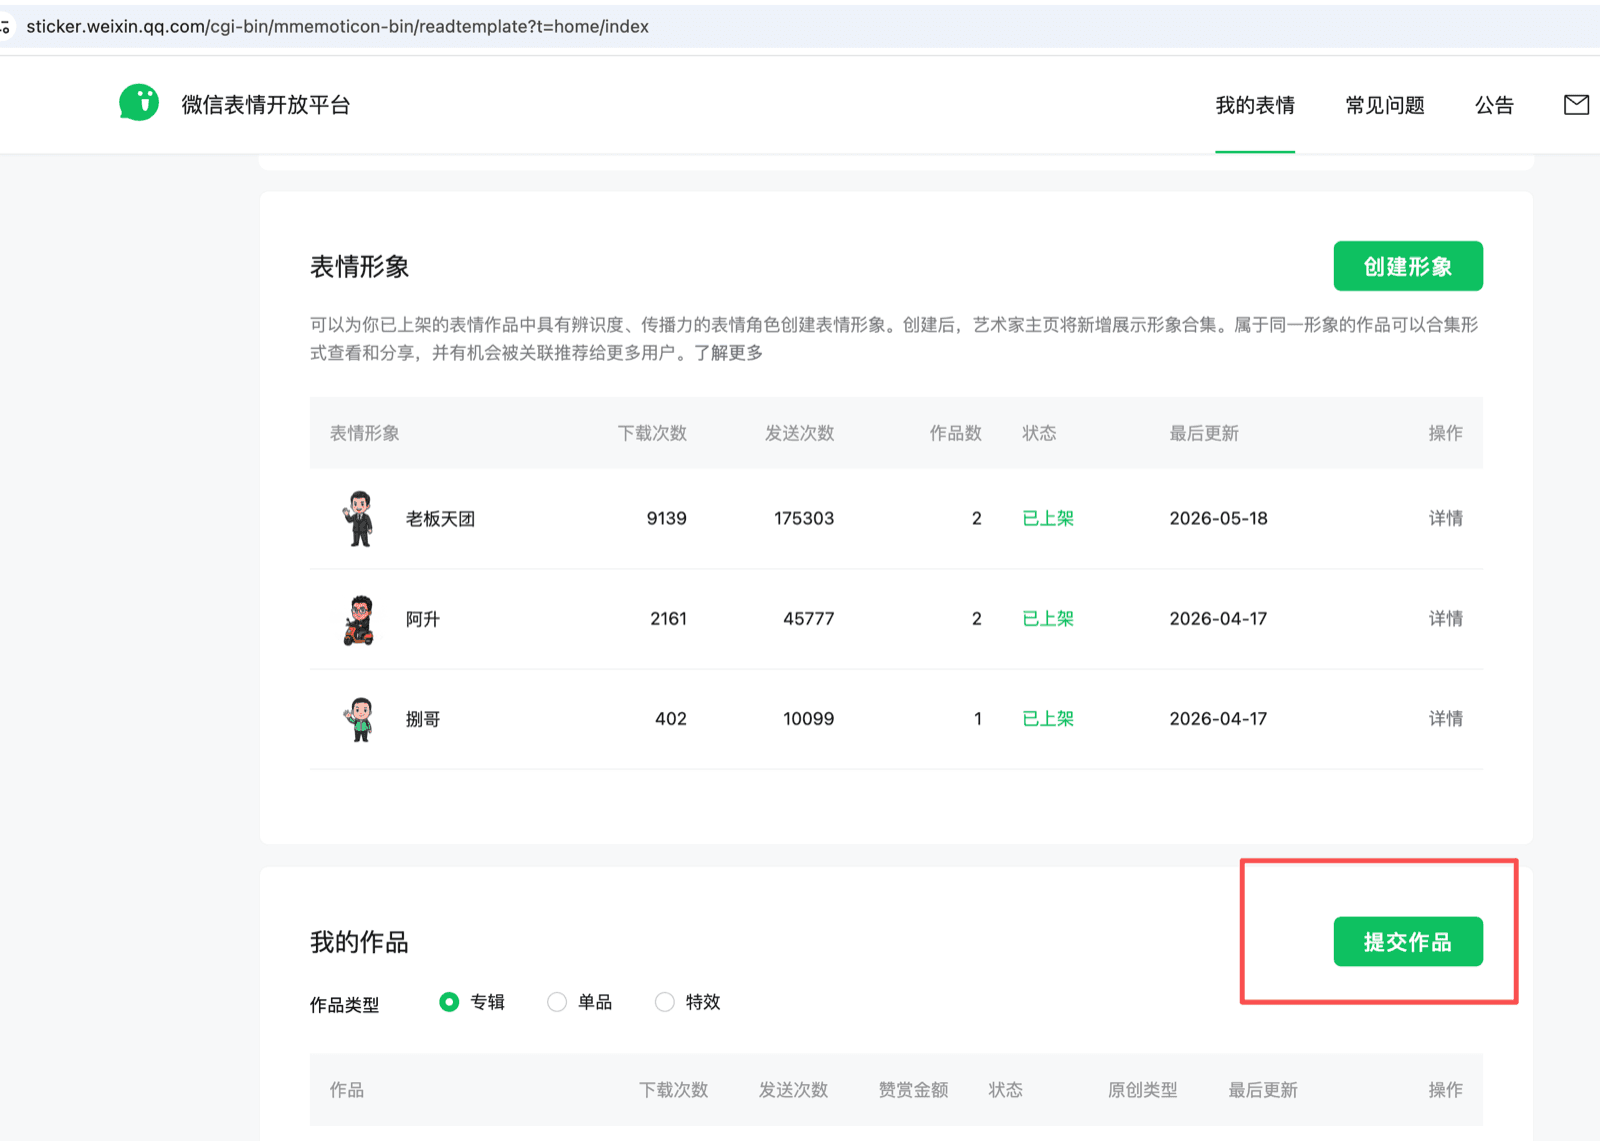Click the 阿升 name text
Screen dimensions: 1600x1141
click(x=423, y=619)
